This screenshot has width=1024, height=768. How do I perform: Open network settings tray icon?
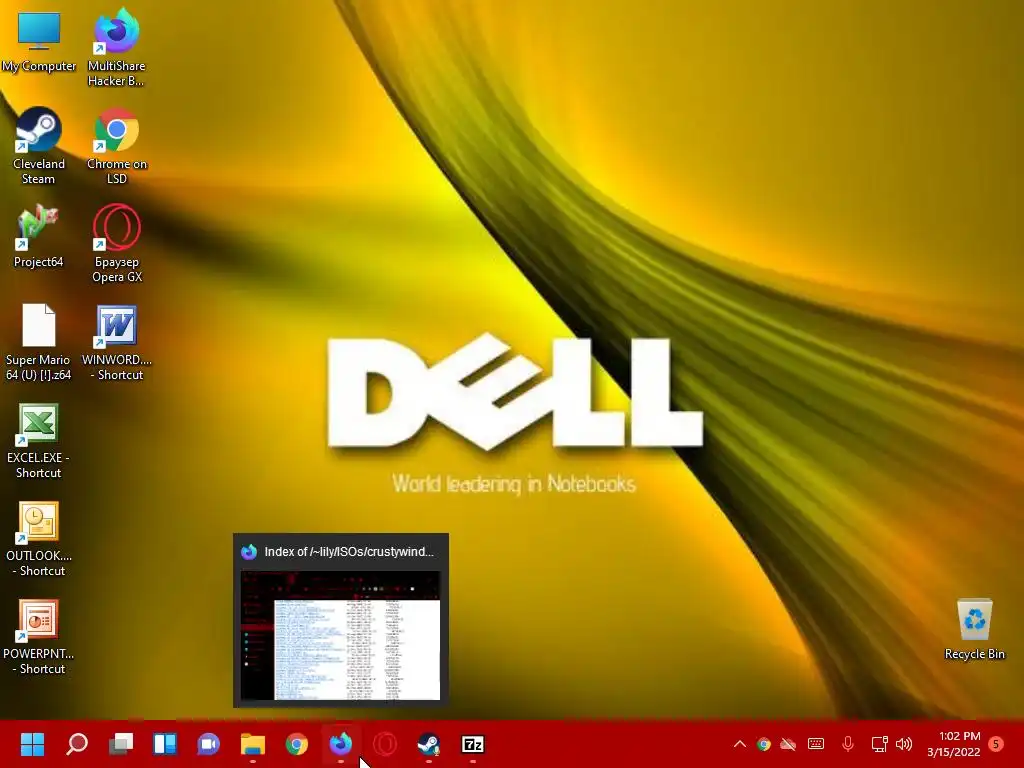(879, 744)
